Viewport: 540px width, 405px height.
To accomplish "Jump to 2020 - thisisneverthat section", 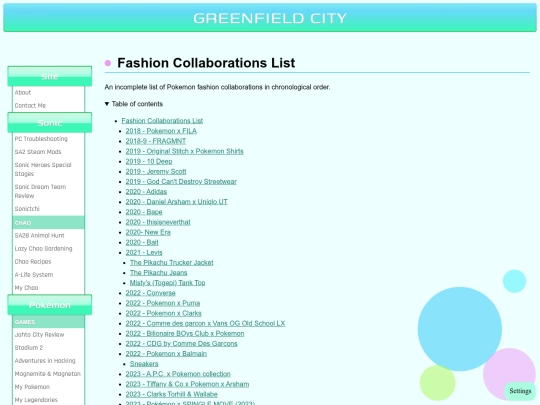I will [x=158, y=222].
